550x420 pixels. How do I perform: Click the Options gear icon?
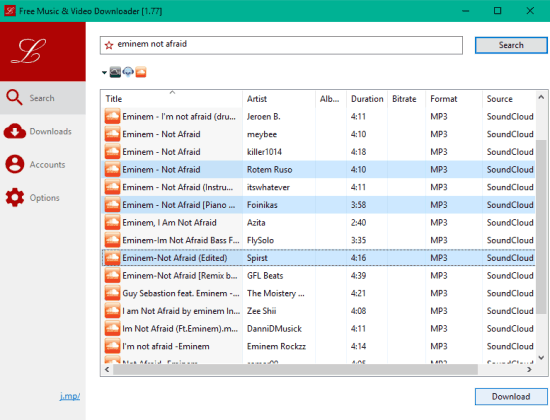pos(14,197)
